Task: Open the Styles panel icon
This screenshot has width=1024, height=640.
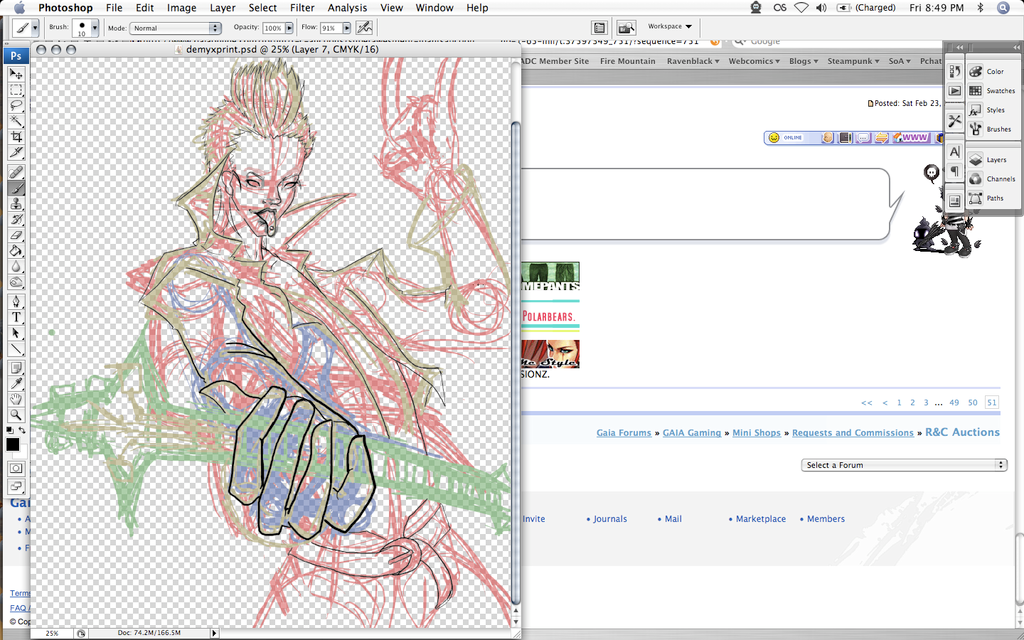Action: point(976,110)
